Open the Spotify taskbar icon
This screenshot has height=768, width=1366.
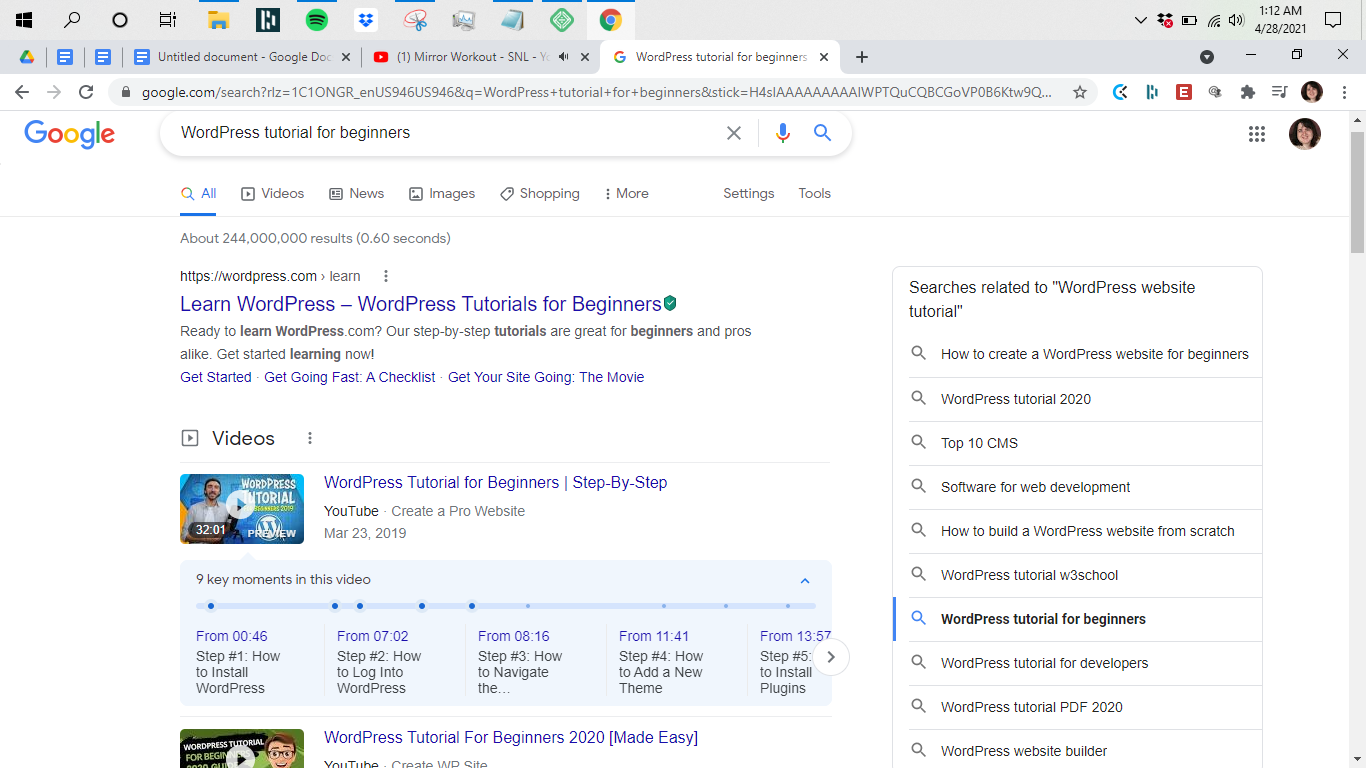click(x=317, y=20)
